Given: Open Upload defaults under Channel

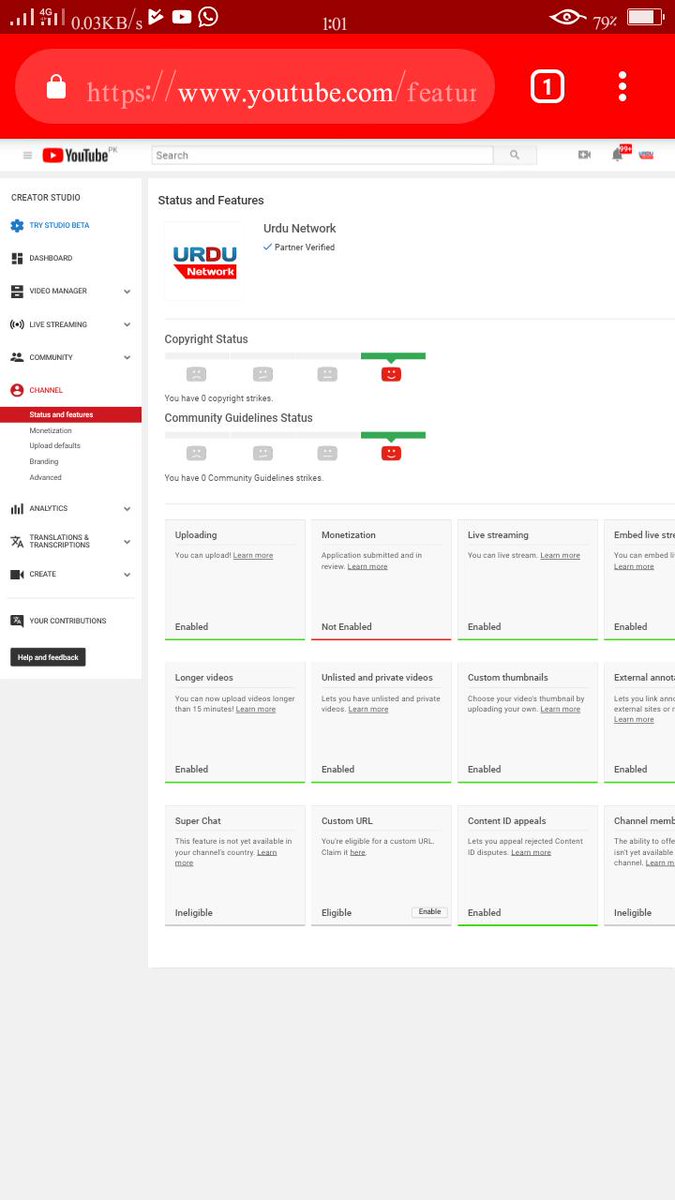Looking at the screenshot, I should coord(55,446).
